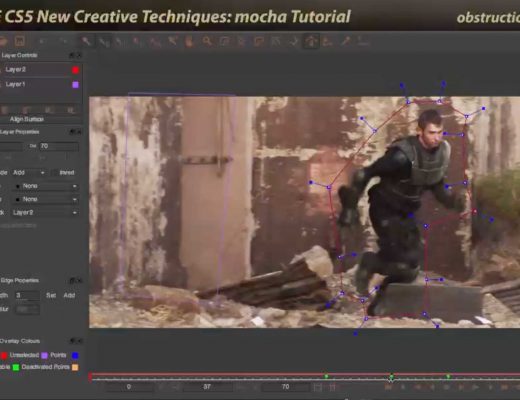Click the first layer icon button above Align Surface
Image resolution: width=520 pixels, height=400 pixels.
[x=5, y=110]
